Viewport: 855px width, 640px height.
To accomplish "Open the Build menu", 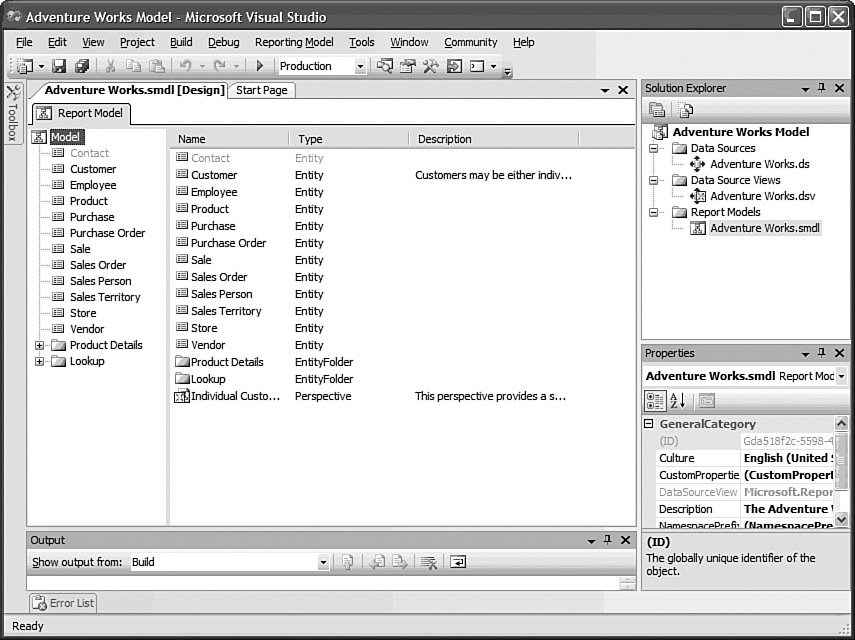I will tap(181, 42).
